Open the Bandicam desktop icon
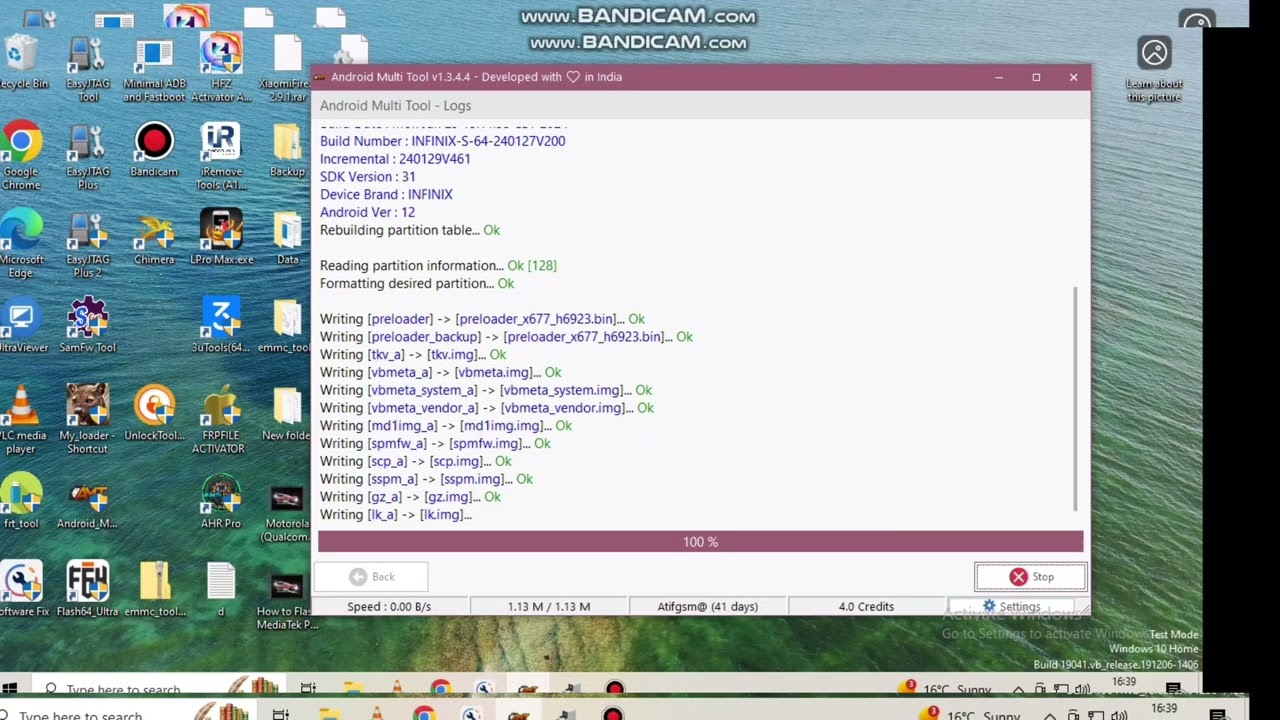 154,151
